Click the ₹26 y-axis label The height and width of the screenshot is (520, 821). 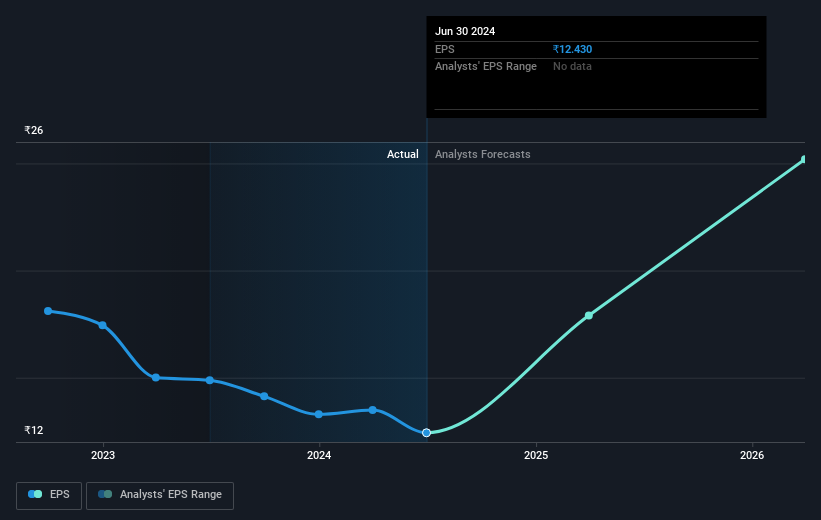34,130
